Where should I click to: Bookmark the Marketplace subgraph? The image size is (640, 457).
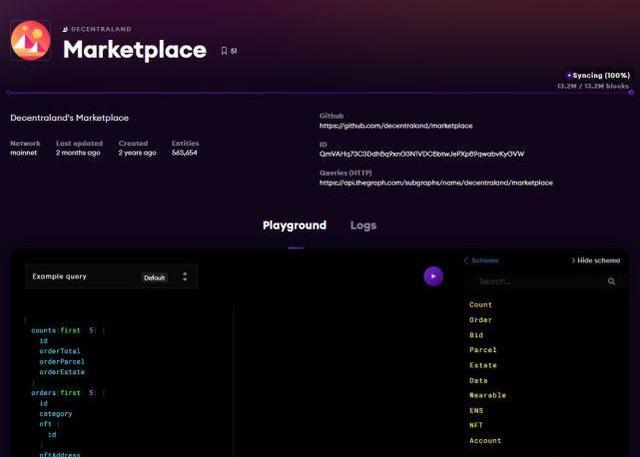point(224,51)
